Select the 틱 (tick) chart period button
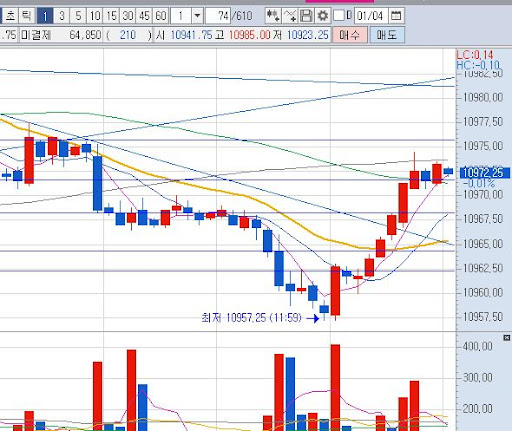The height and width of the screenshot is (431, 512). tap(27, 16)
